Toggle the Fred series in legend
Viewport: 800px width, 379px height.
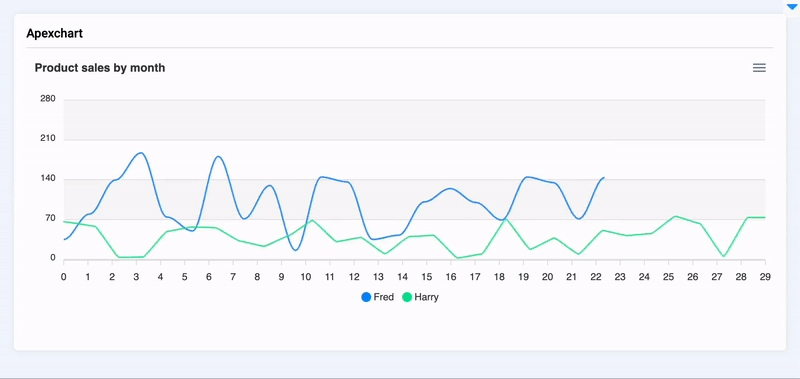(x=378, y=297)
